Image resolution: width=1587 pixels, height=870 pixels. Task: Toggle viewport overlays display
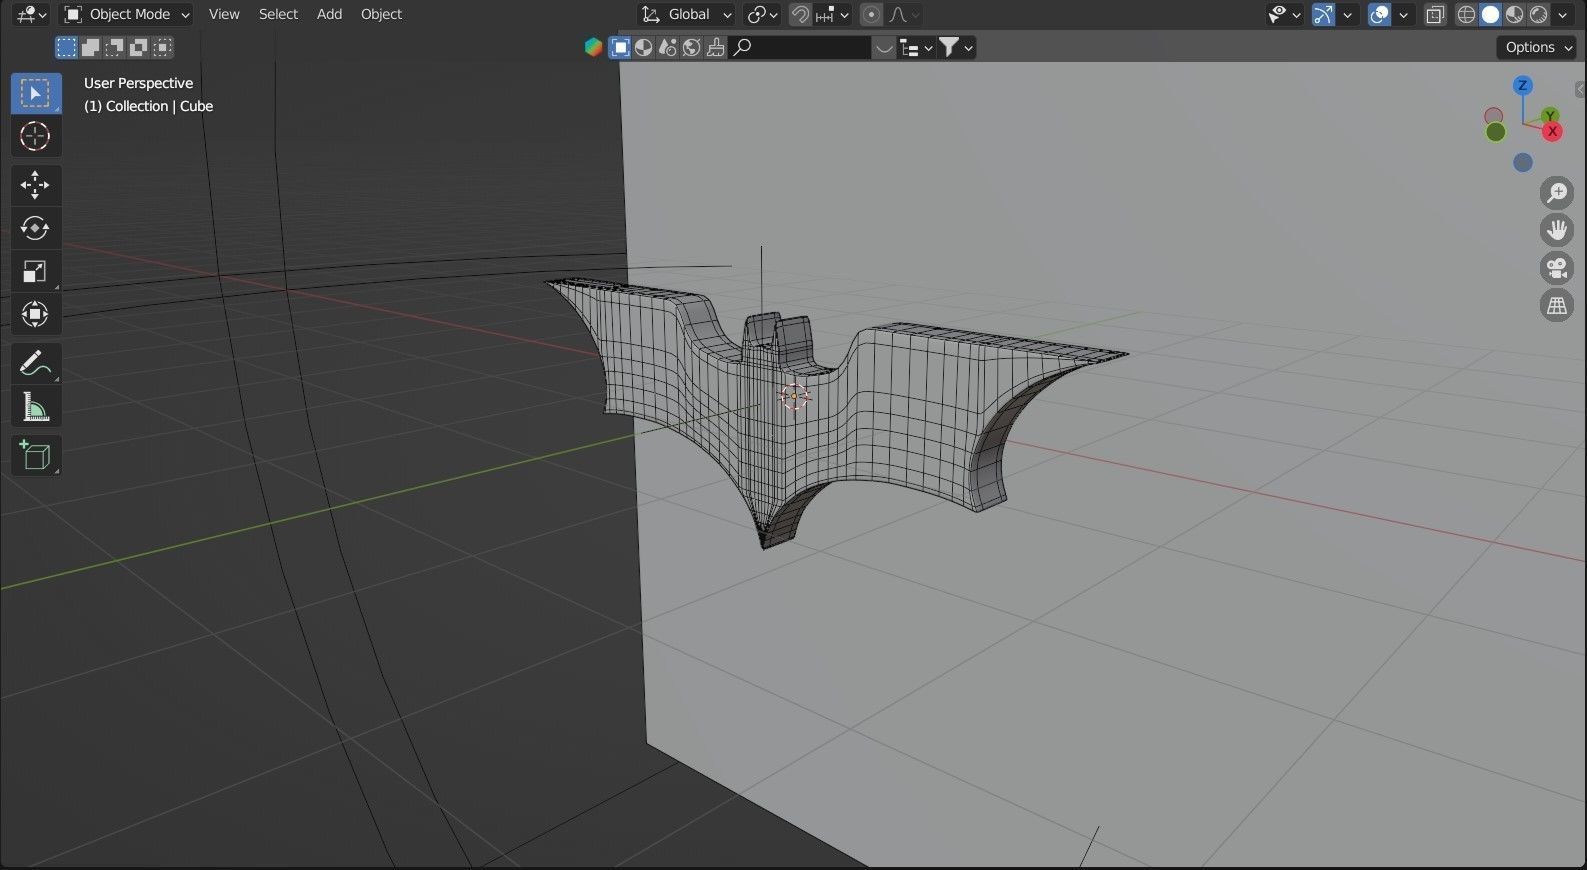point(1379,14)
